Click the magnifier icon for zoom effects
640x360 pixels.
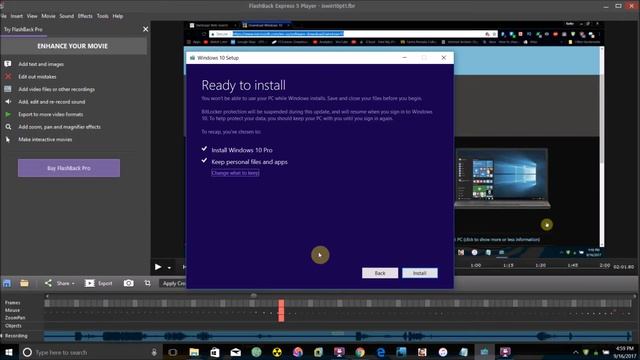(8, 127)
